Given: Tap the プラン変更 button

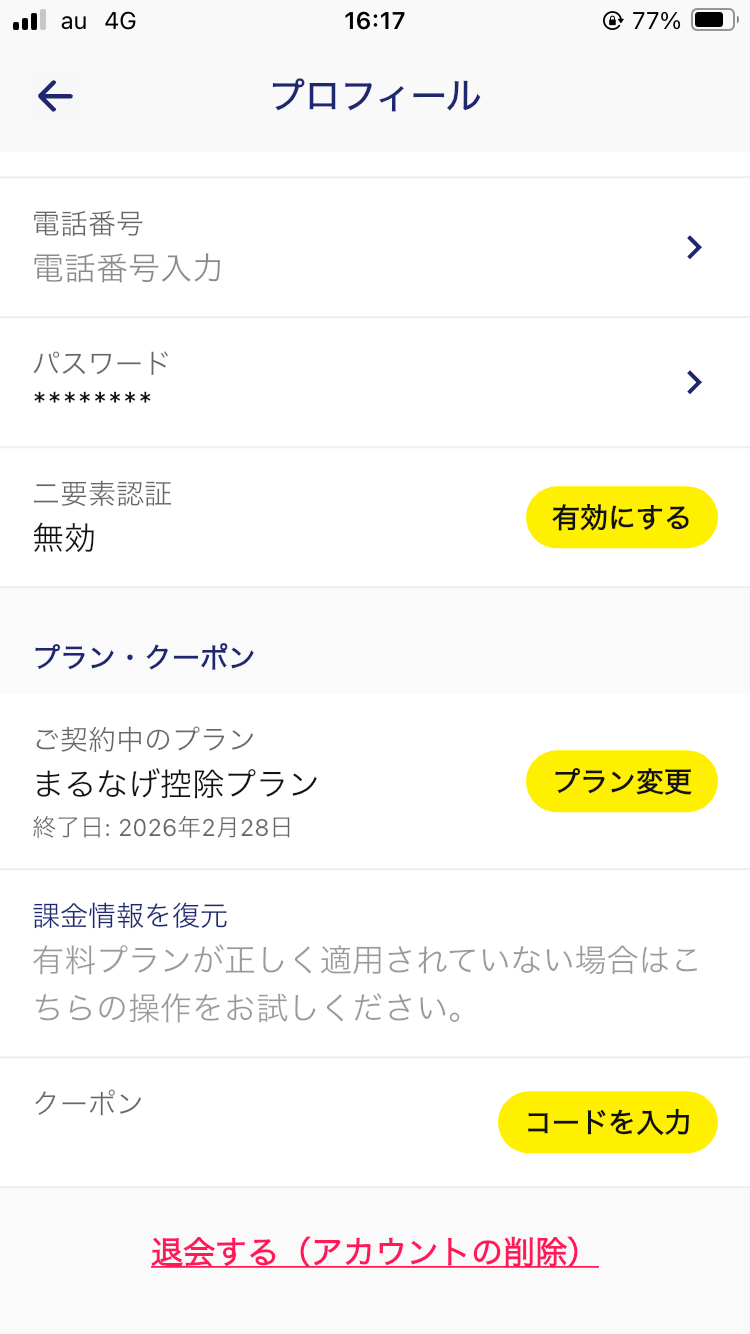Looking at the screenshot, I should (x=622, y=781).
